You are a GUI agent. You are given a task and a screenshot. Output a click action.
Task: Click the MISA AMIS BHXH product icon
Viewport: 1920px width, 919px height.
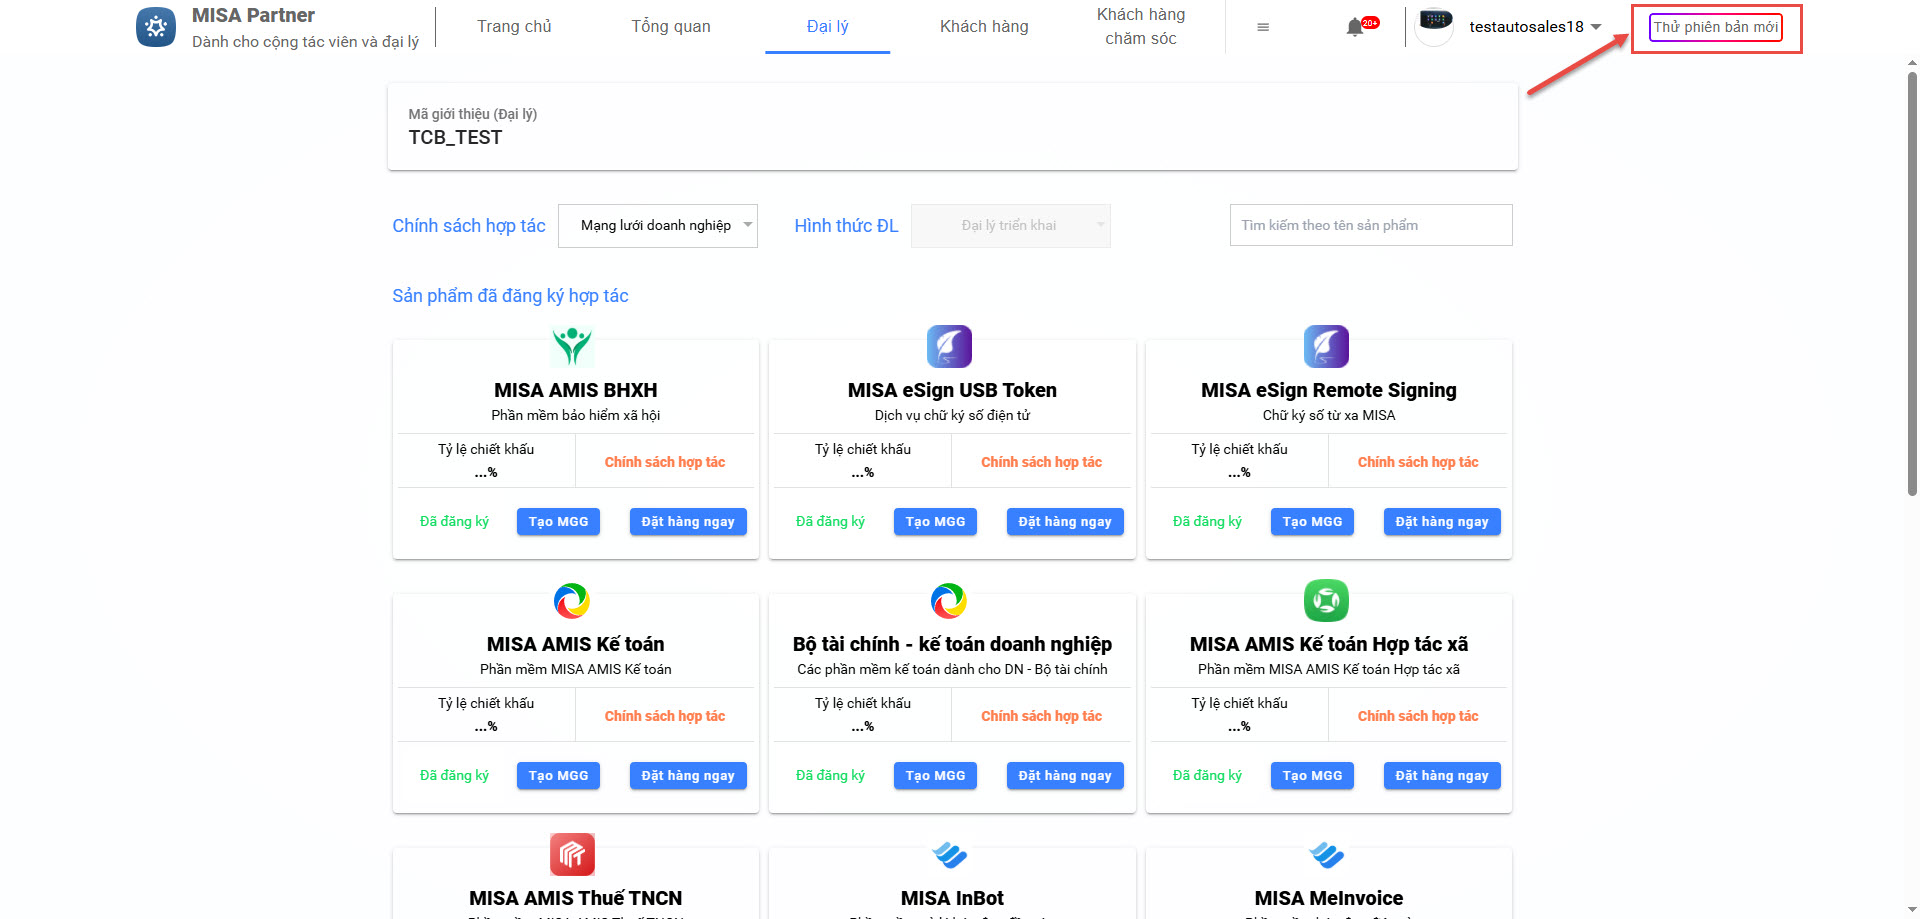click(572, 346)
